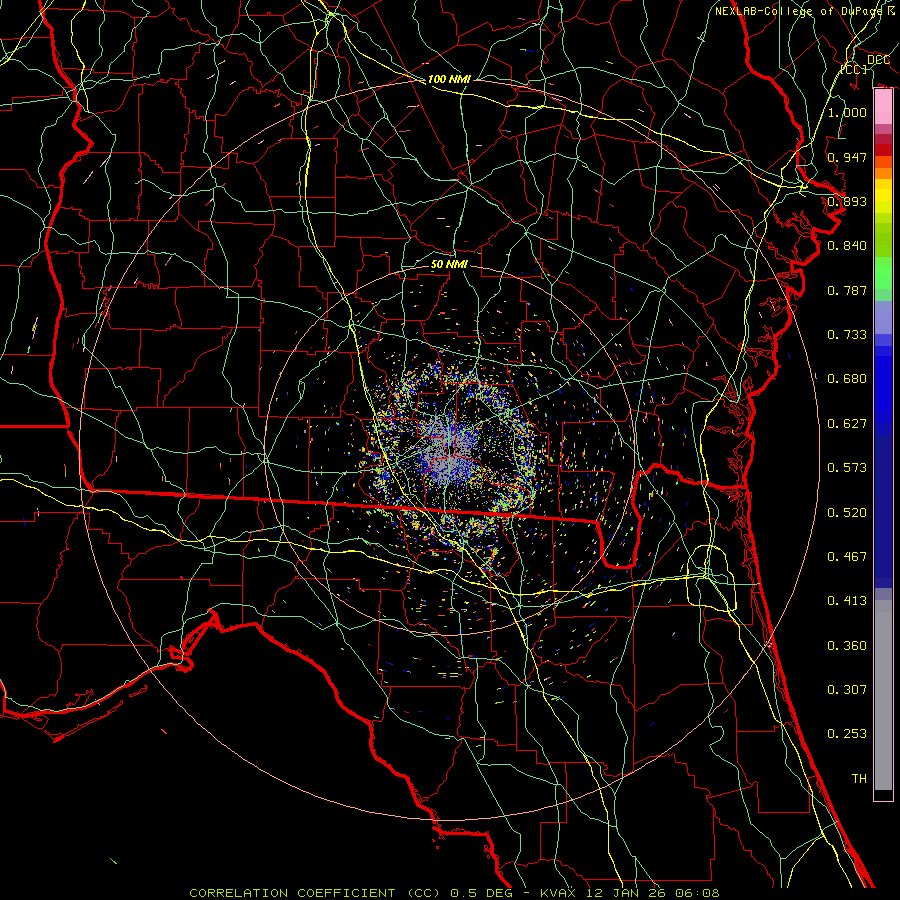The image size is (900, 900).
Task: Click the KVAX station identifier in caption
Action: (558, 893)
